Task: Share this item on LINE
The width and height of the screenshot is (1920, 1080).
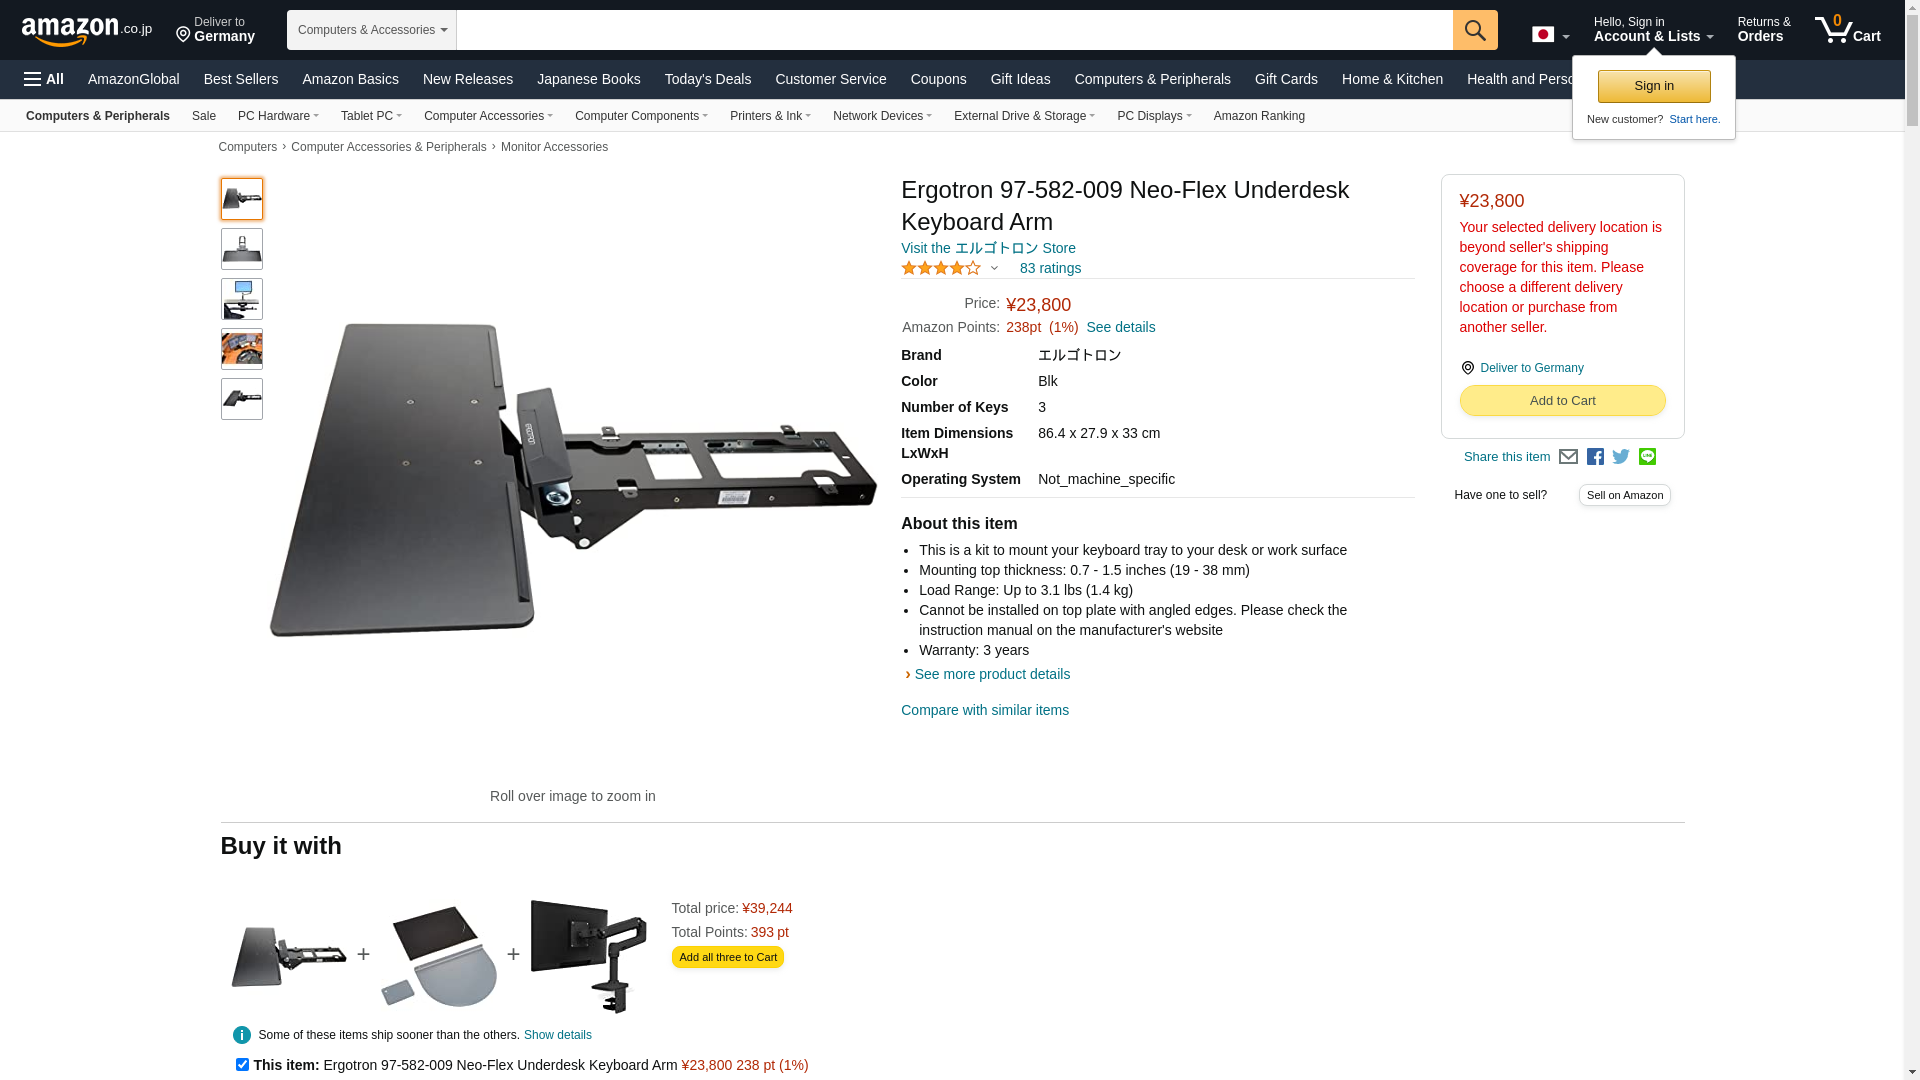Action: point(1647,457)
